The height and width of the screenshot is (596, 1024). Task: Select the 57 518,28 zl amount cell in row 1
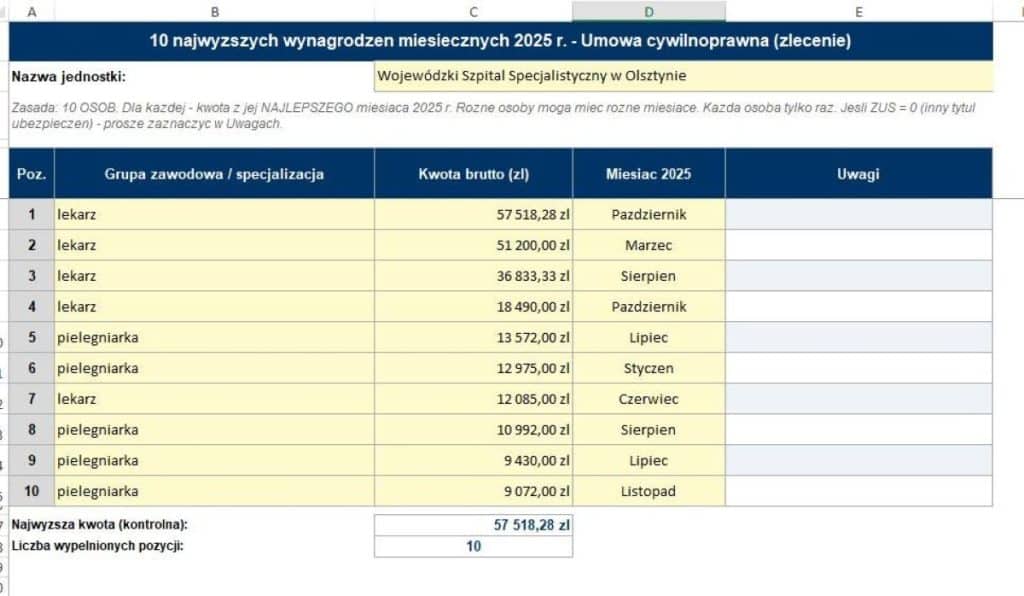click(x=473, y=214)
